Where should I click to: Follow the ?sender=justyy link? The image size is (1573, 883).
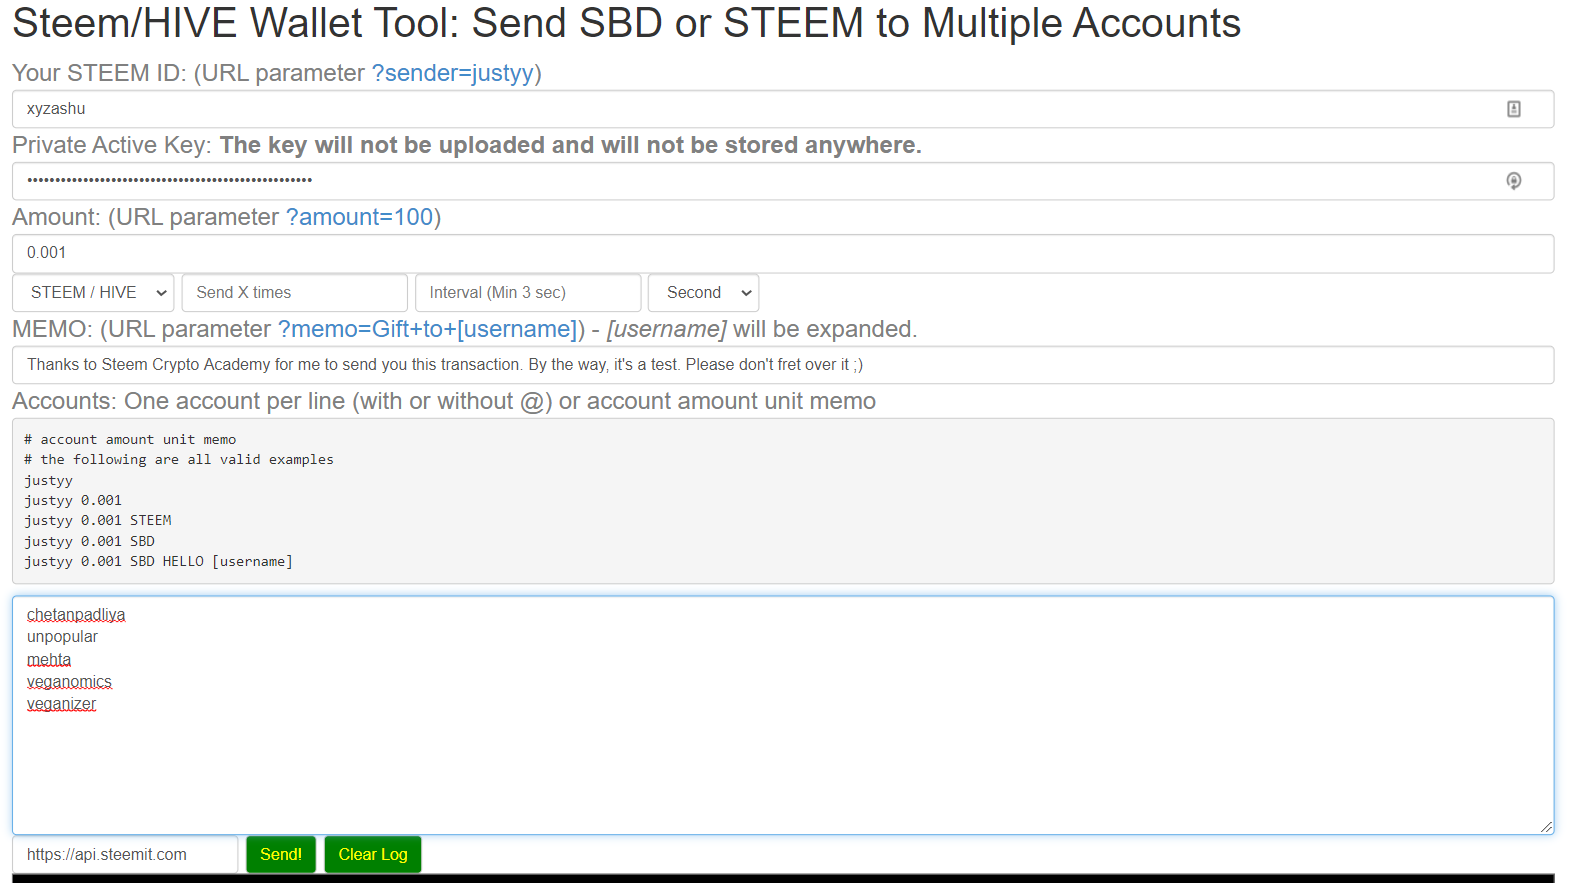pos(453,73)
